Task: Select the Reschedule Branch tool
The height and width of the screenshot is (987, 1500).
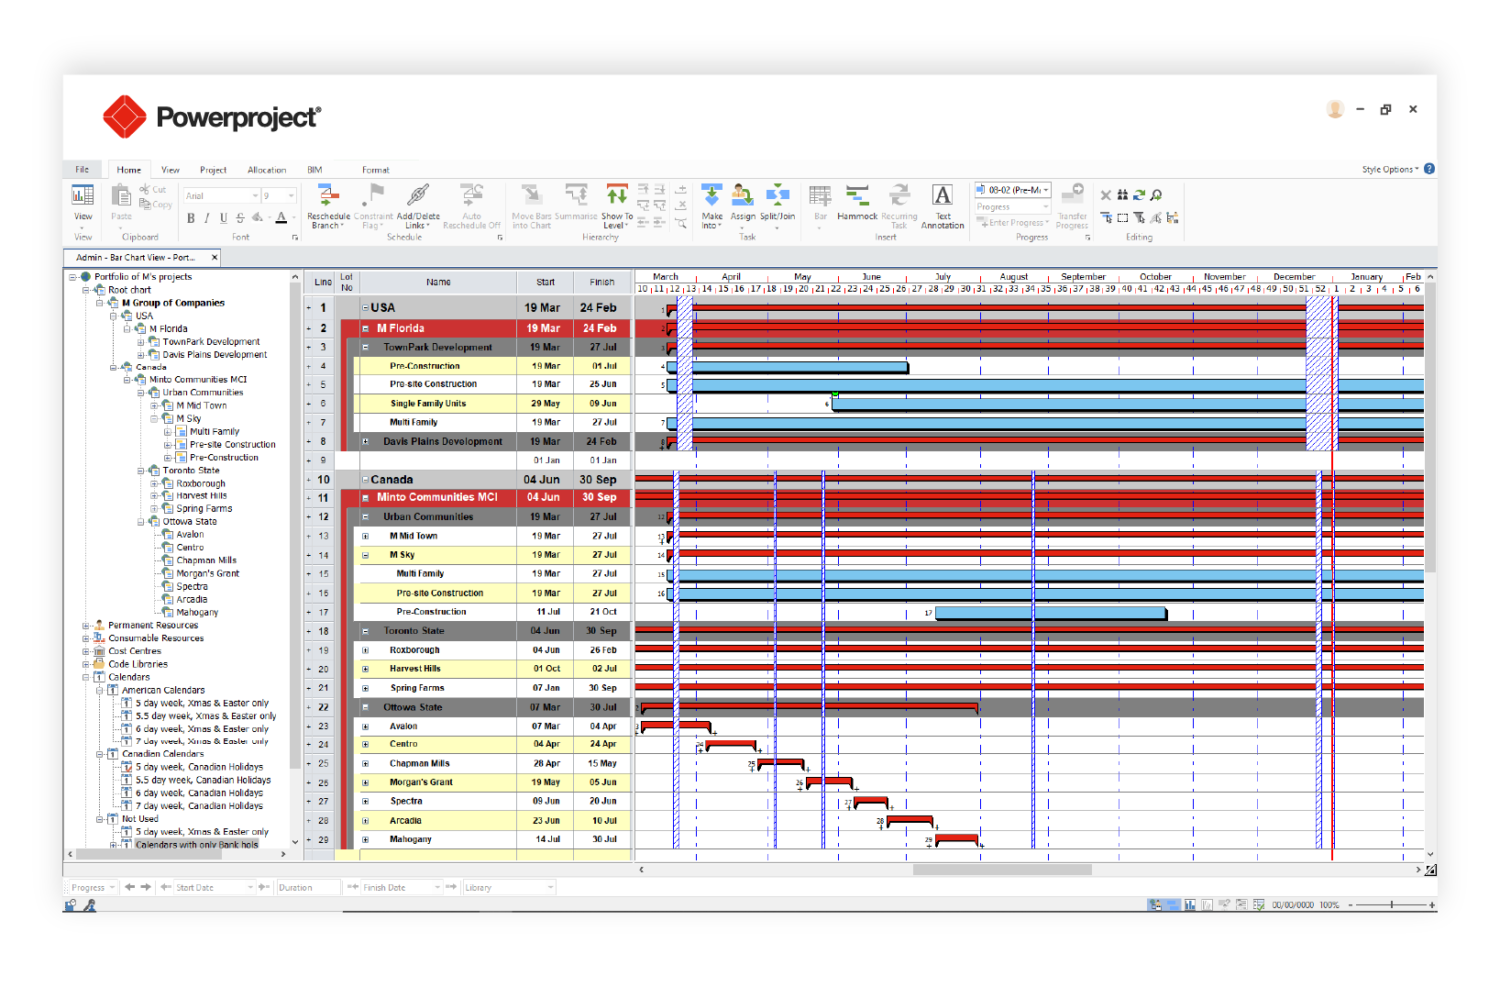Action: (x=328, y=205)
